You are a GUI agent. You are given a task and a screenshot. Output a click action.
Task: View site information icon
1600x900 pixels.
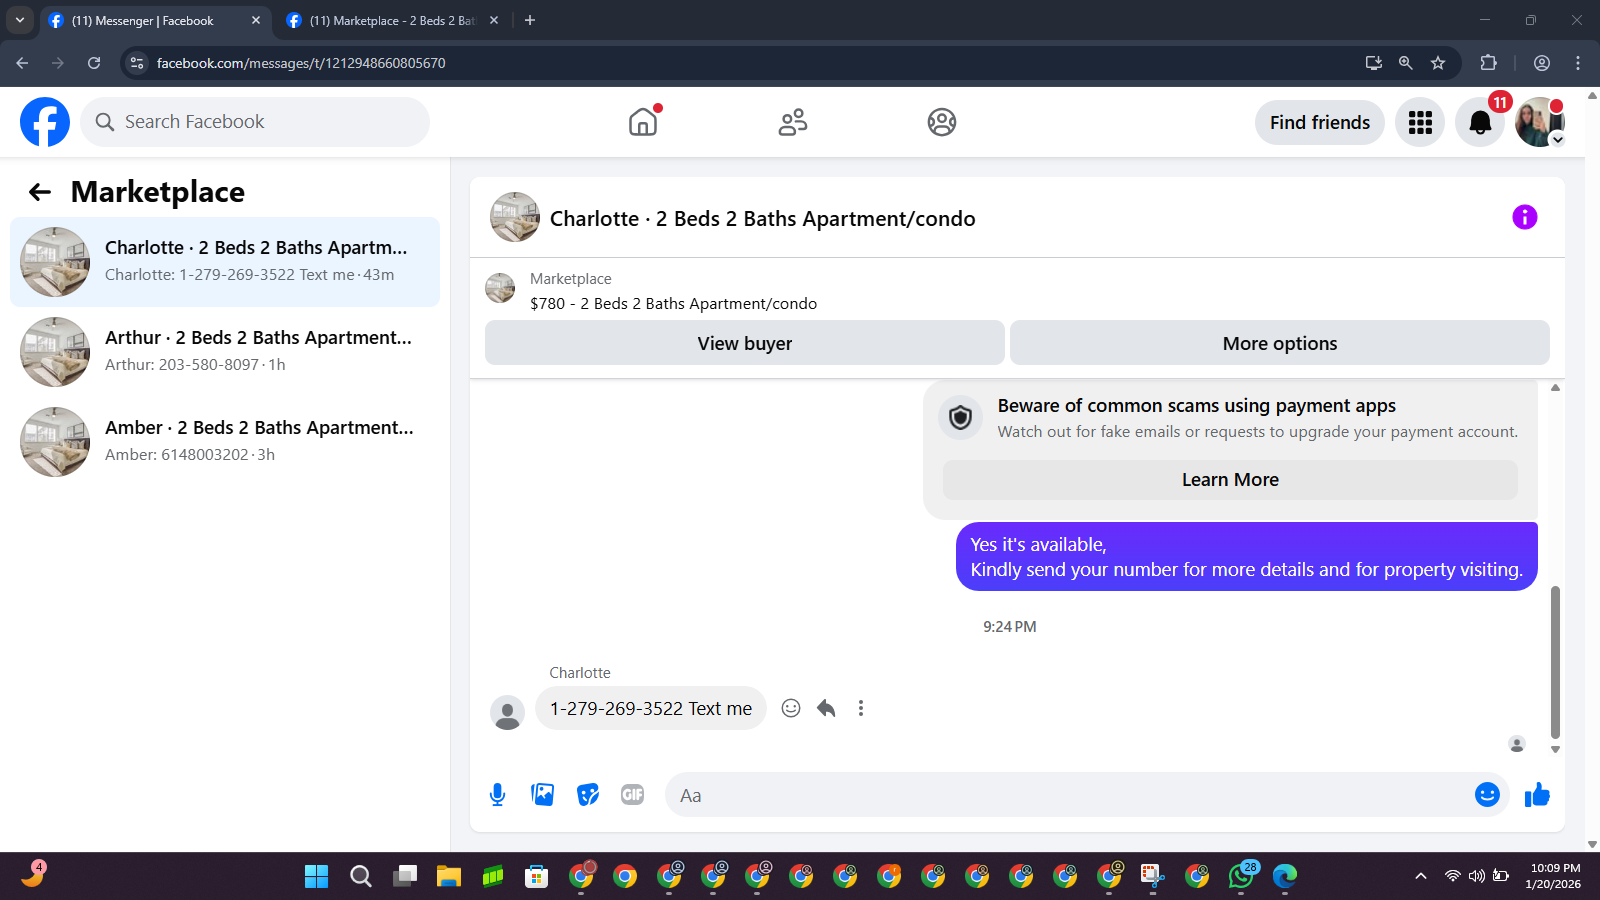137,63
